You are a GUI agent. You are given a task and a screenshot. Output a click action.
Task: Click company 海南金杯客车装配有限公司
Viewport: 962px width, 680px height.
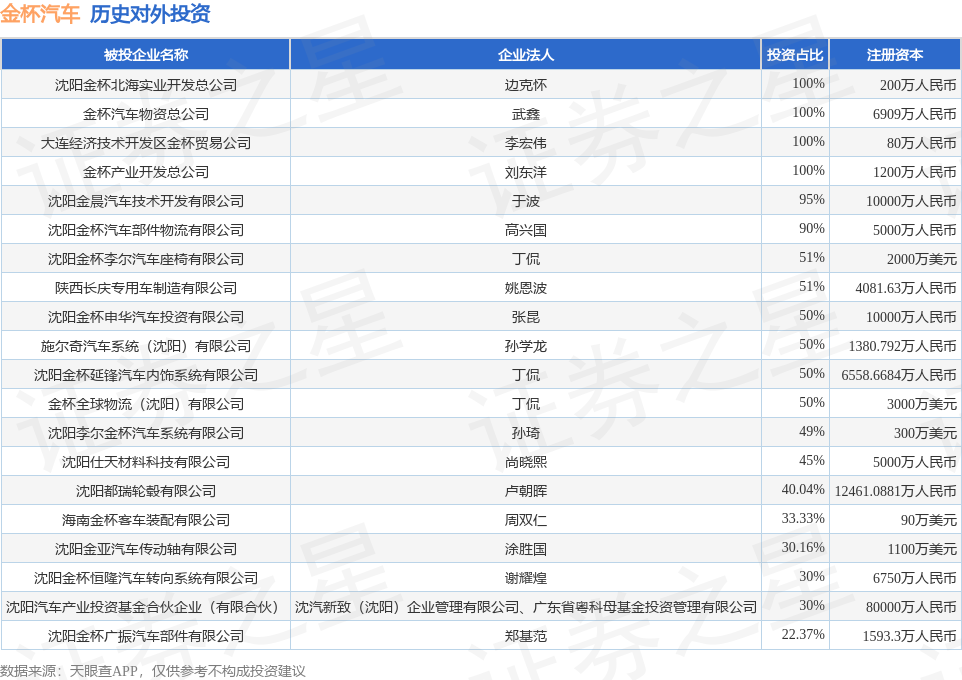(x=146, y=520)
